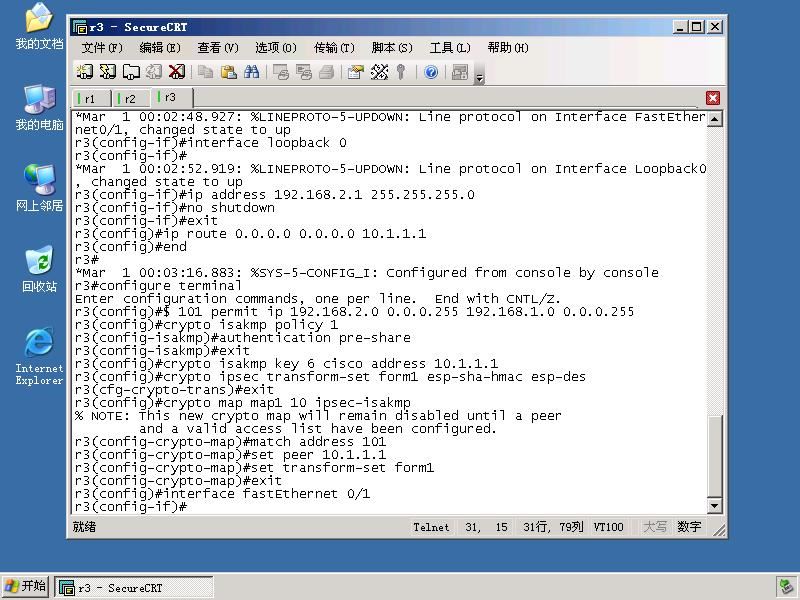Click the 'crypto isakmp policy 1' line

[x=206, y=325]
